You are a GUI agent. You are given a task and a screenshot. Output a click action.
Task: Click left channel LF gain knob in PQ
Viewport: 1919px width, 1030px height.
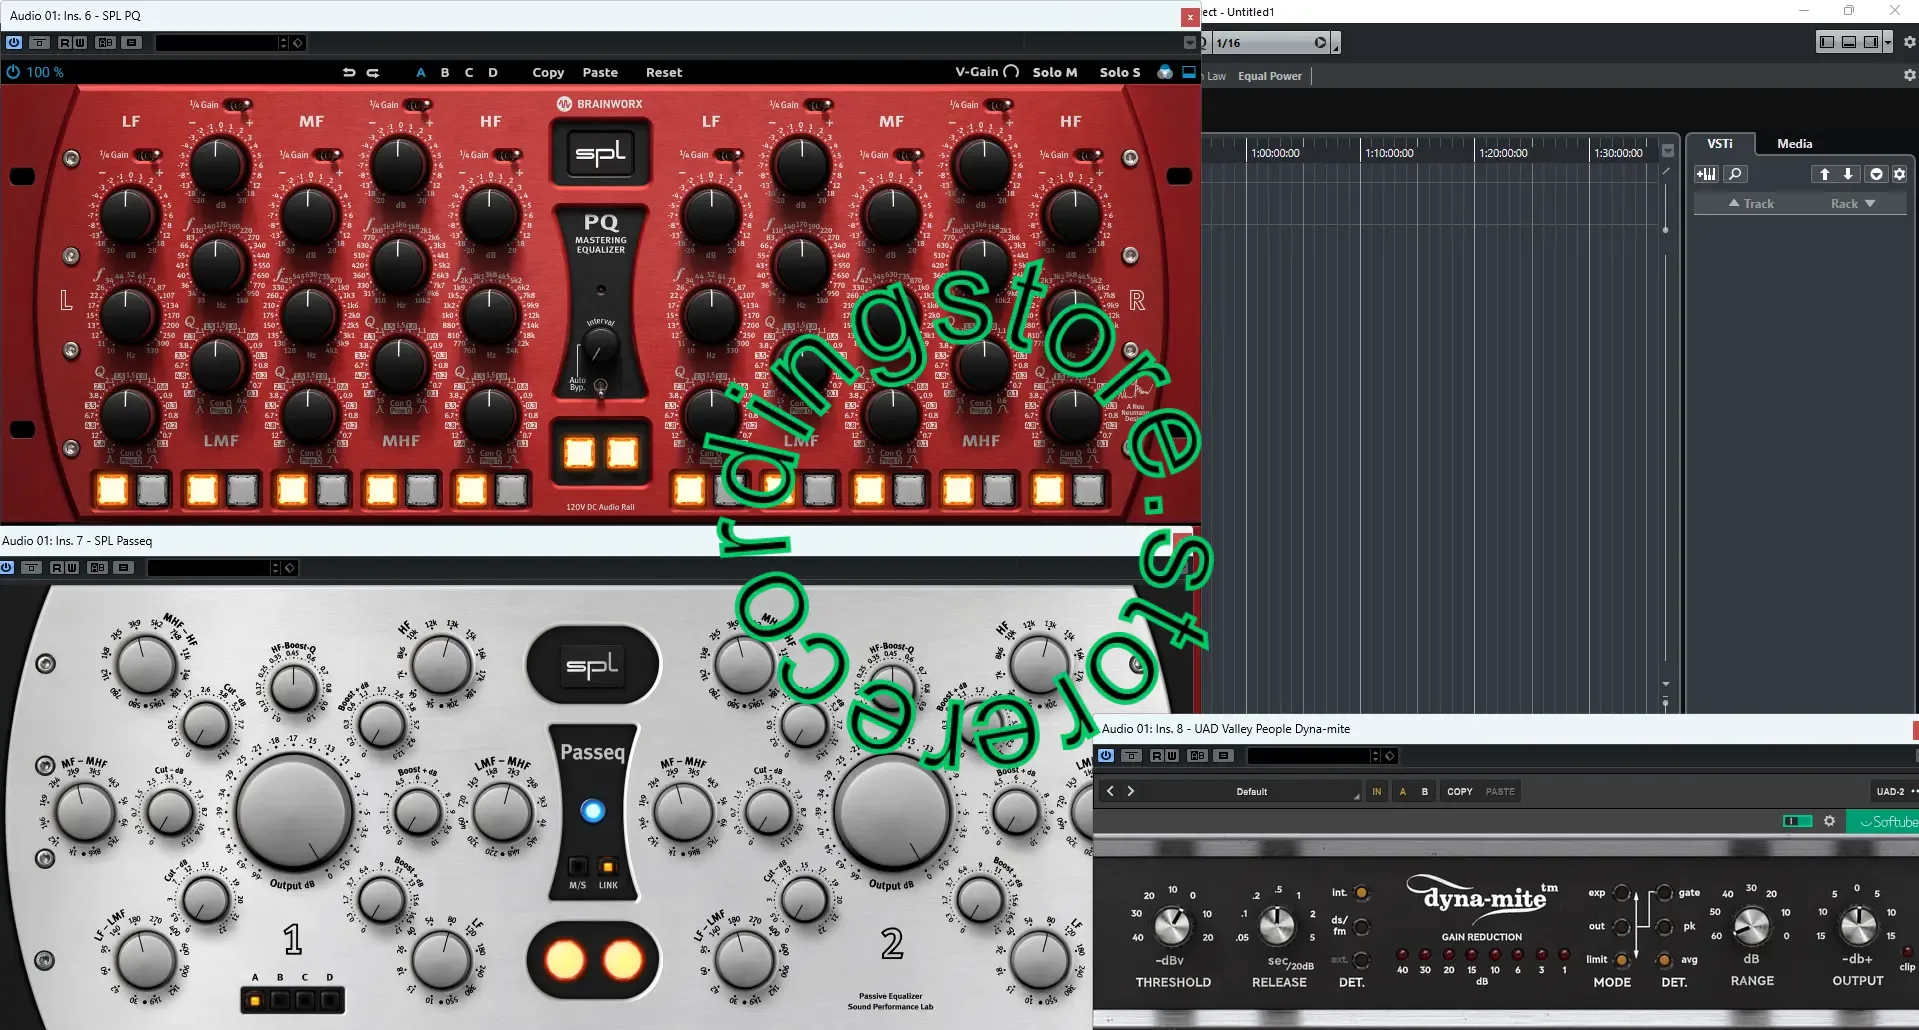click(128, 216)
